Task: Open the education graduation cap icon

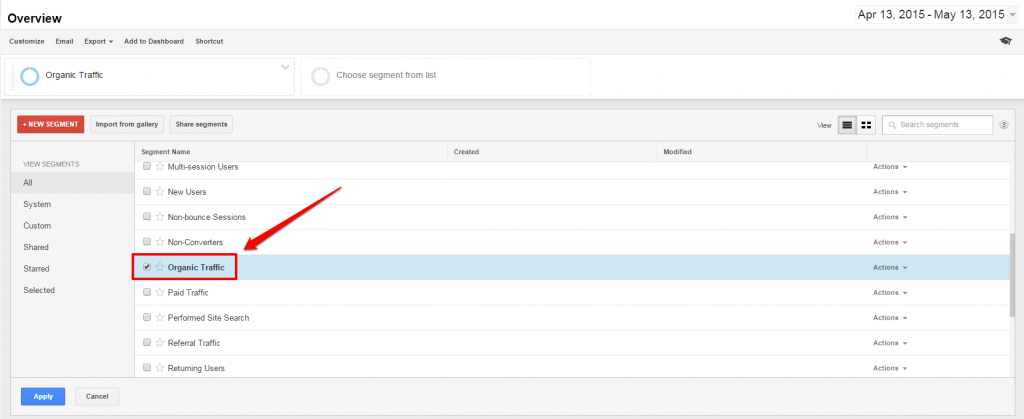Action: 1005,41
